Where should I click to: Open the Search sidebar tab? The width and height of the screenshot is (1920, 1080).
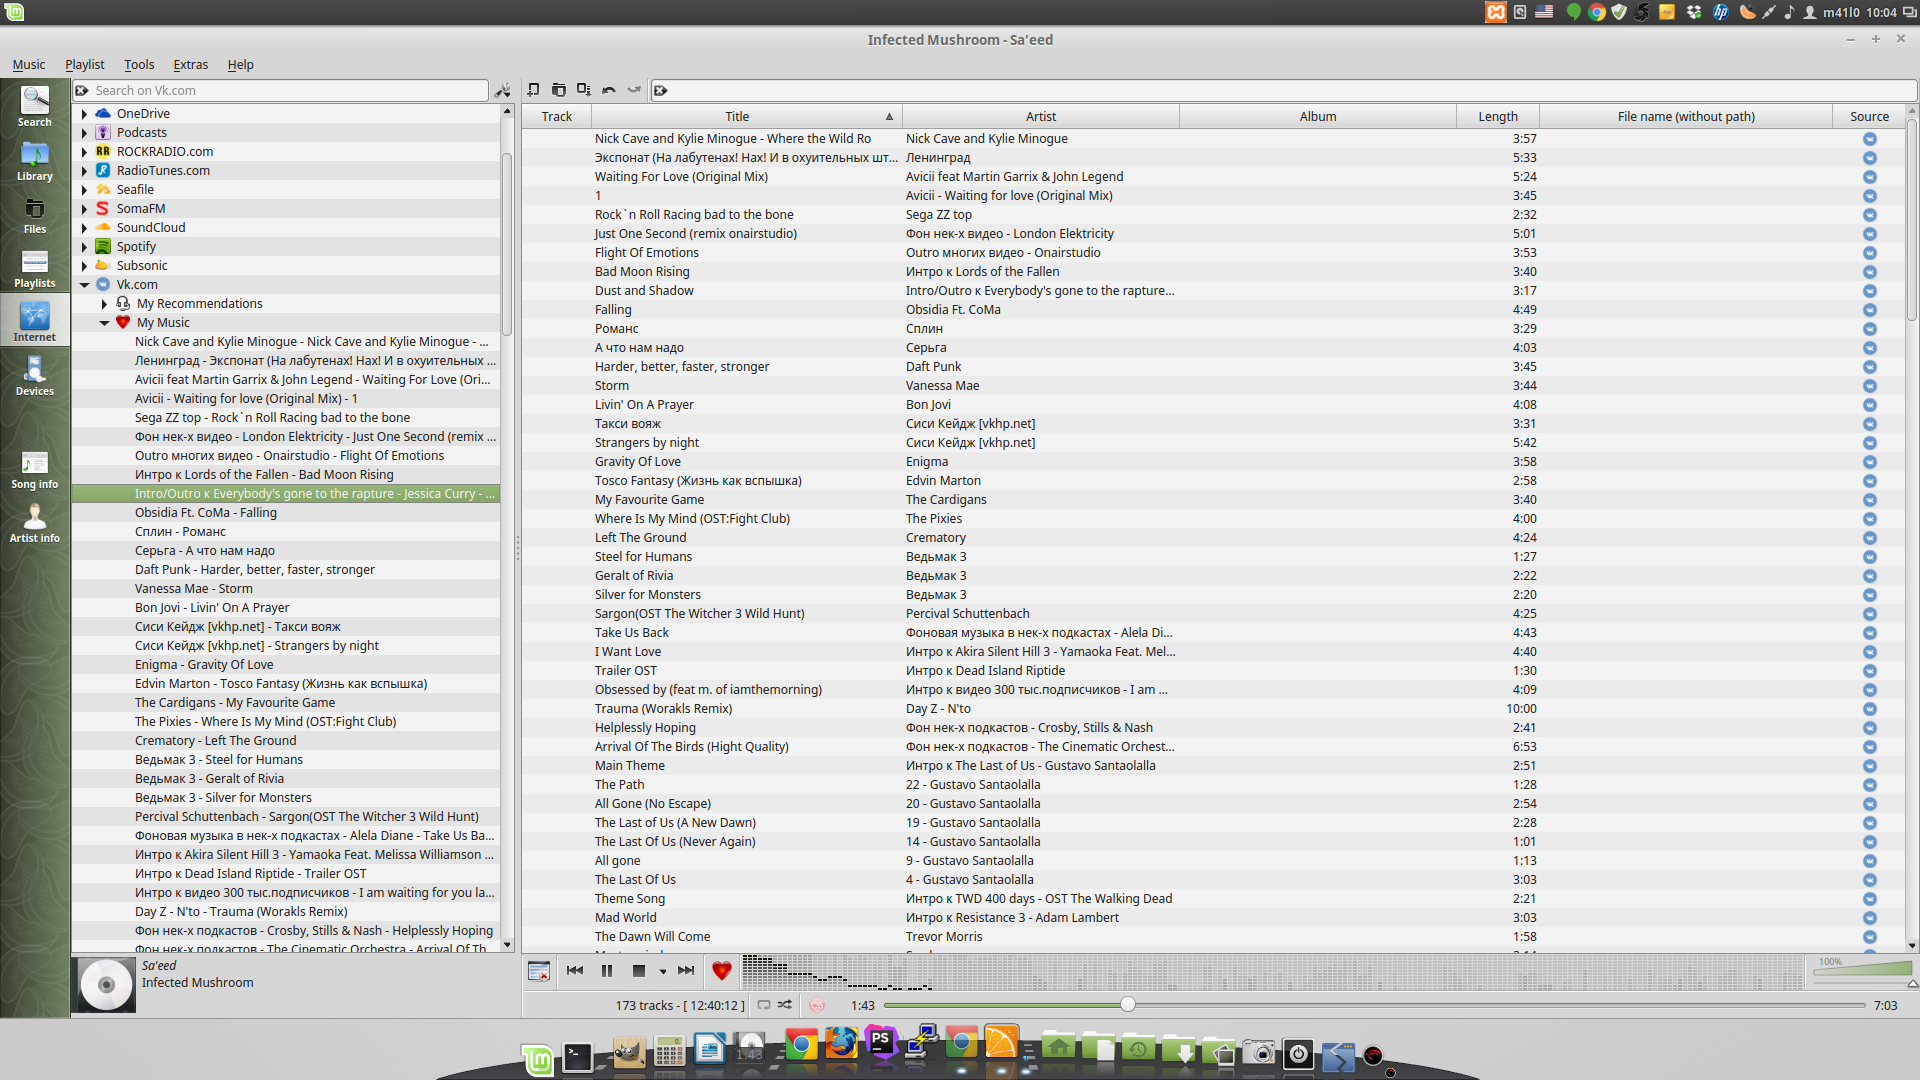tap(34, 106)
